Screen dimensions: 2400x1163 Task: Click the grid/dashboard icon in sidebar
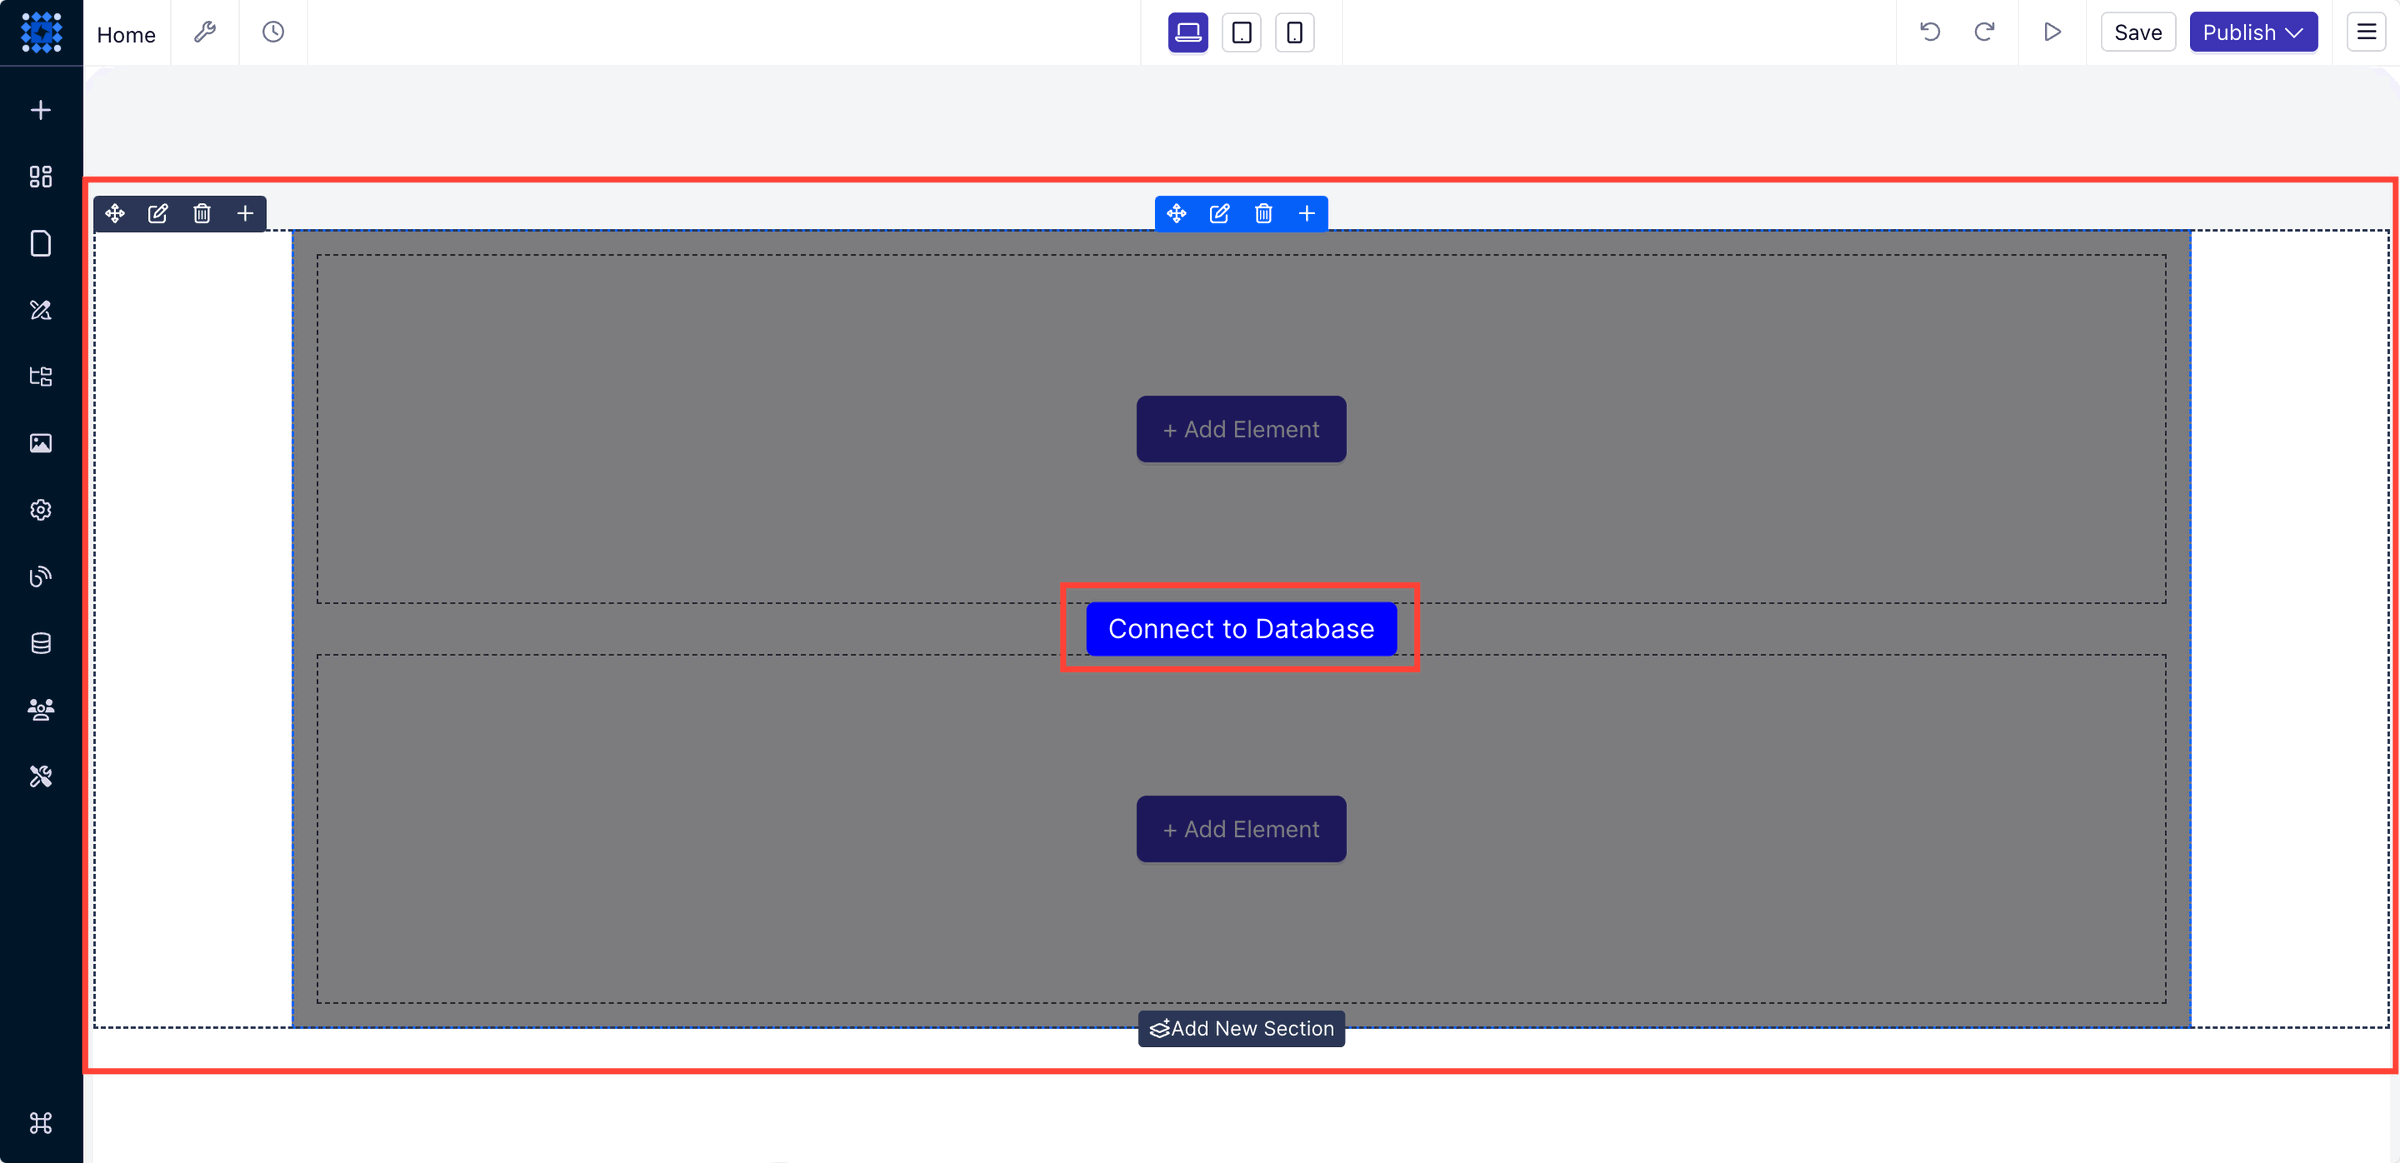(41, 176)
